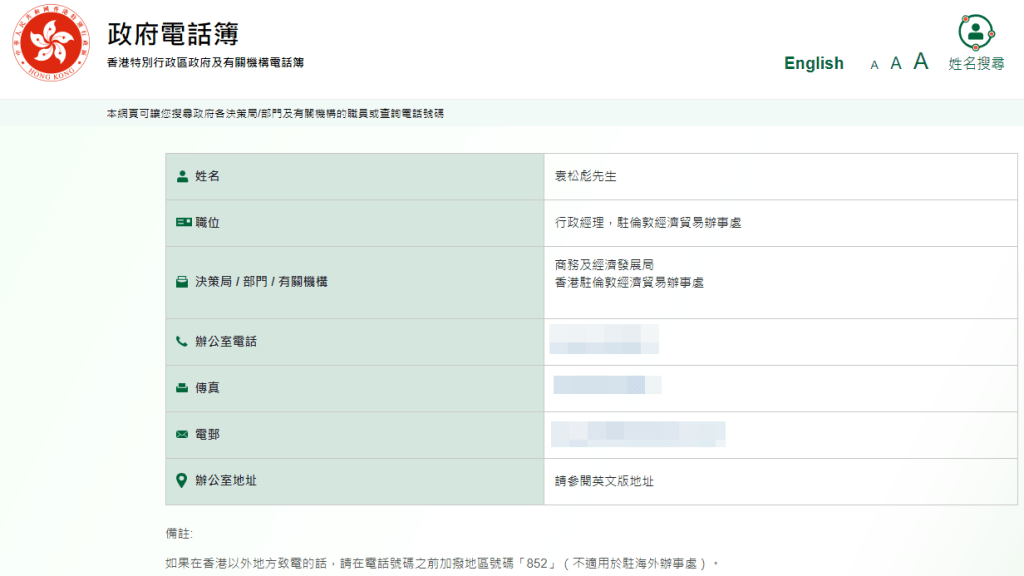Open the name search person icon
The image size is (1024, 576).
(976, 32)
